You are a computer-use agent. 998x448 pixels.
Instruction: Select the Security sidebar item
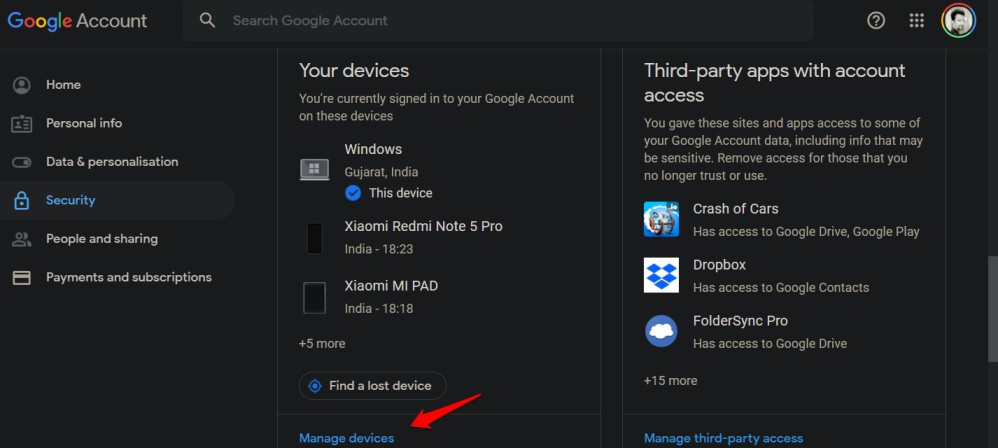[118, 200]
